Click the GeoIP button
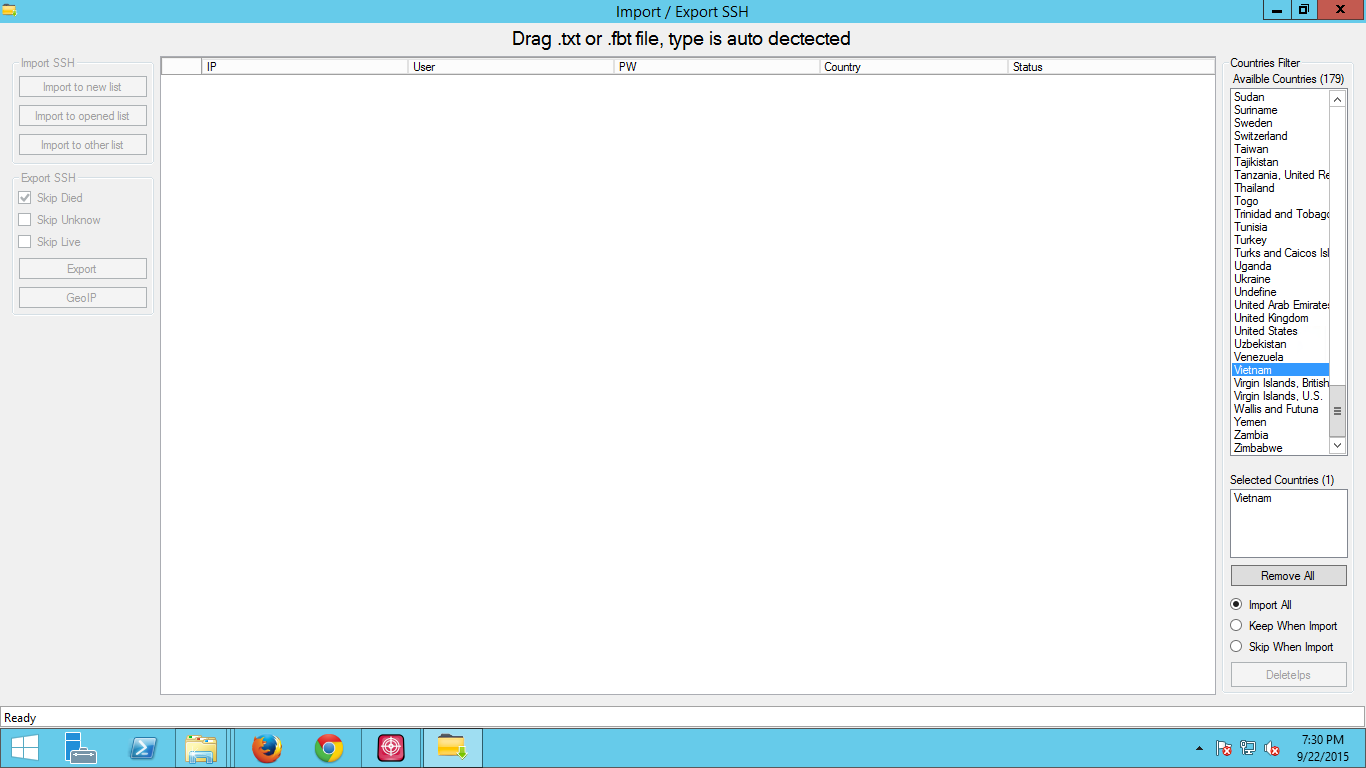Screen dimensions: 1366x768 (x=83, y=298)
